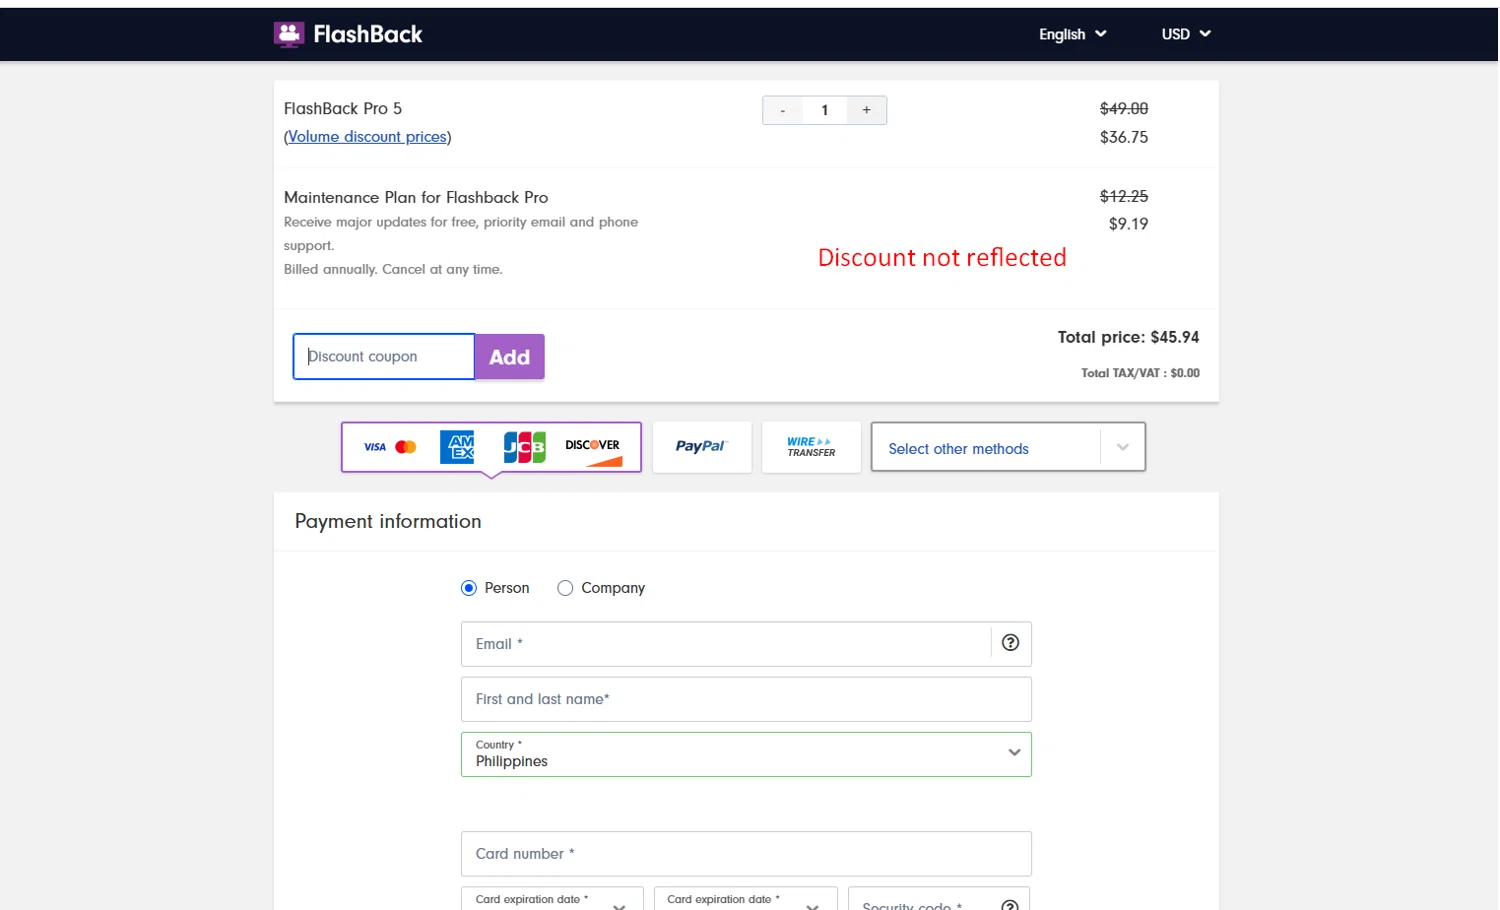The width and height of the screenshot is (1500, 910).
Task: Click the crossed-out $12.25 price
Action: click(x=1124, y=196)
